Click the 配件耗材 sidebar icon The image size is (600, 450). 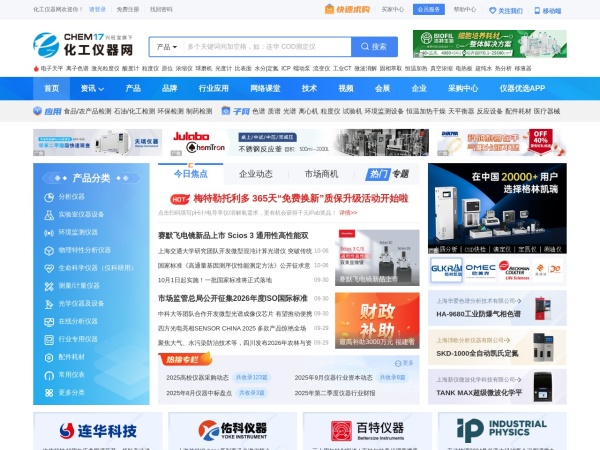[x=47, y=356]
